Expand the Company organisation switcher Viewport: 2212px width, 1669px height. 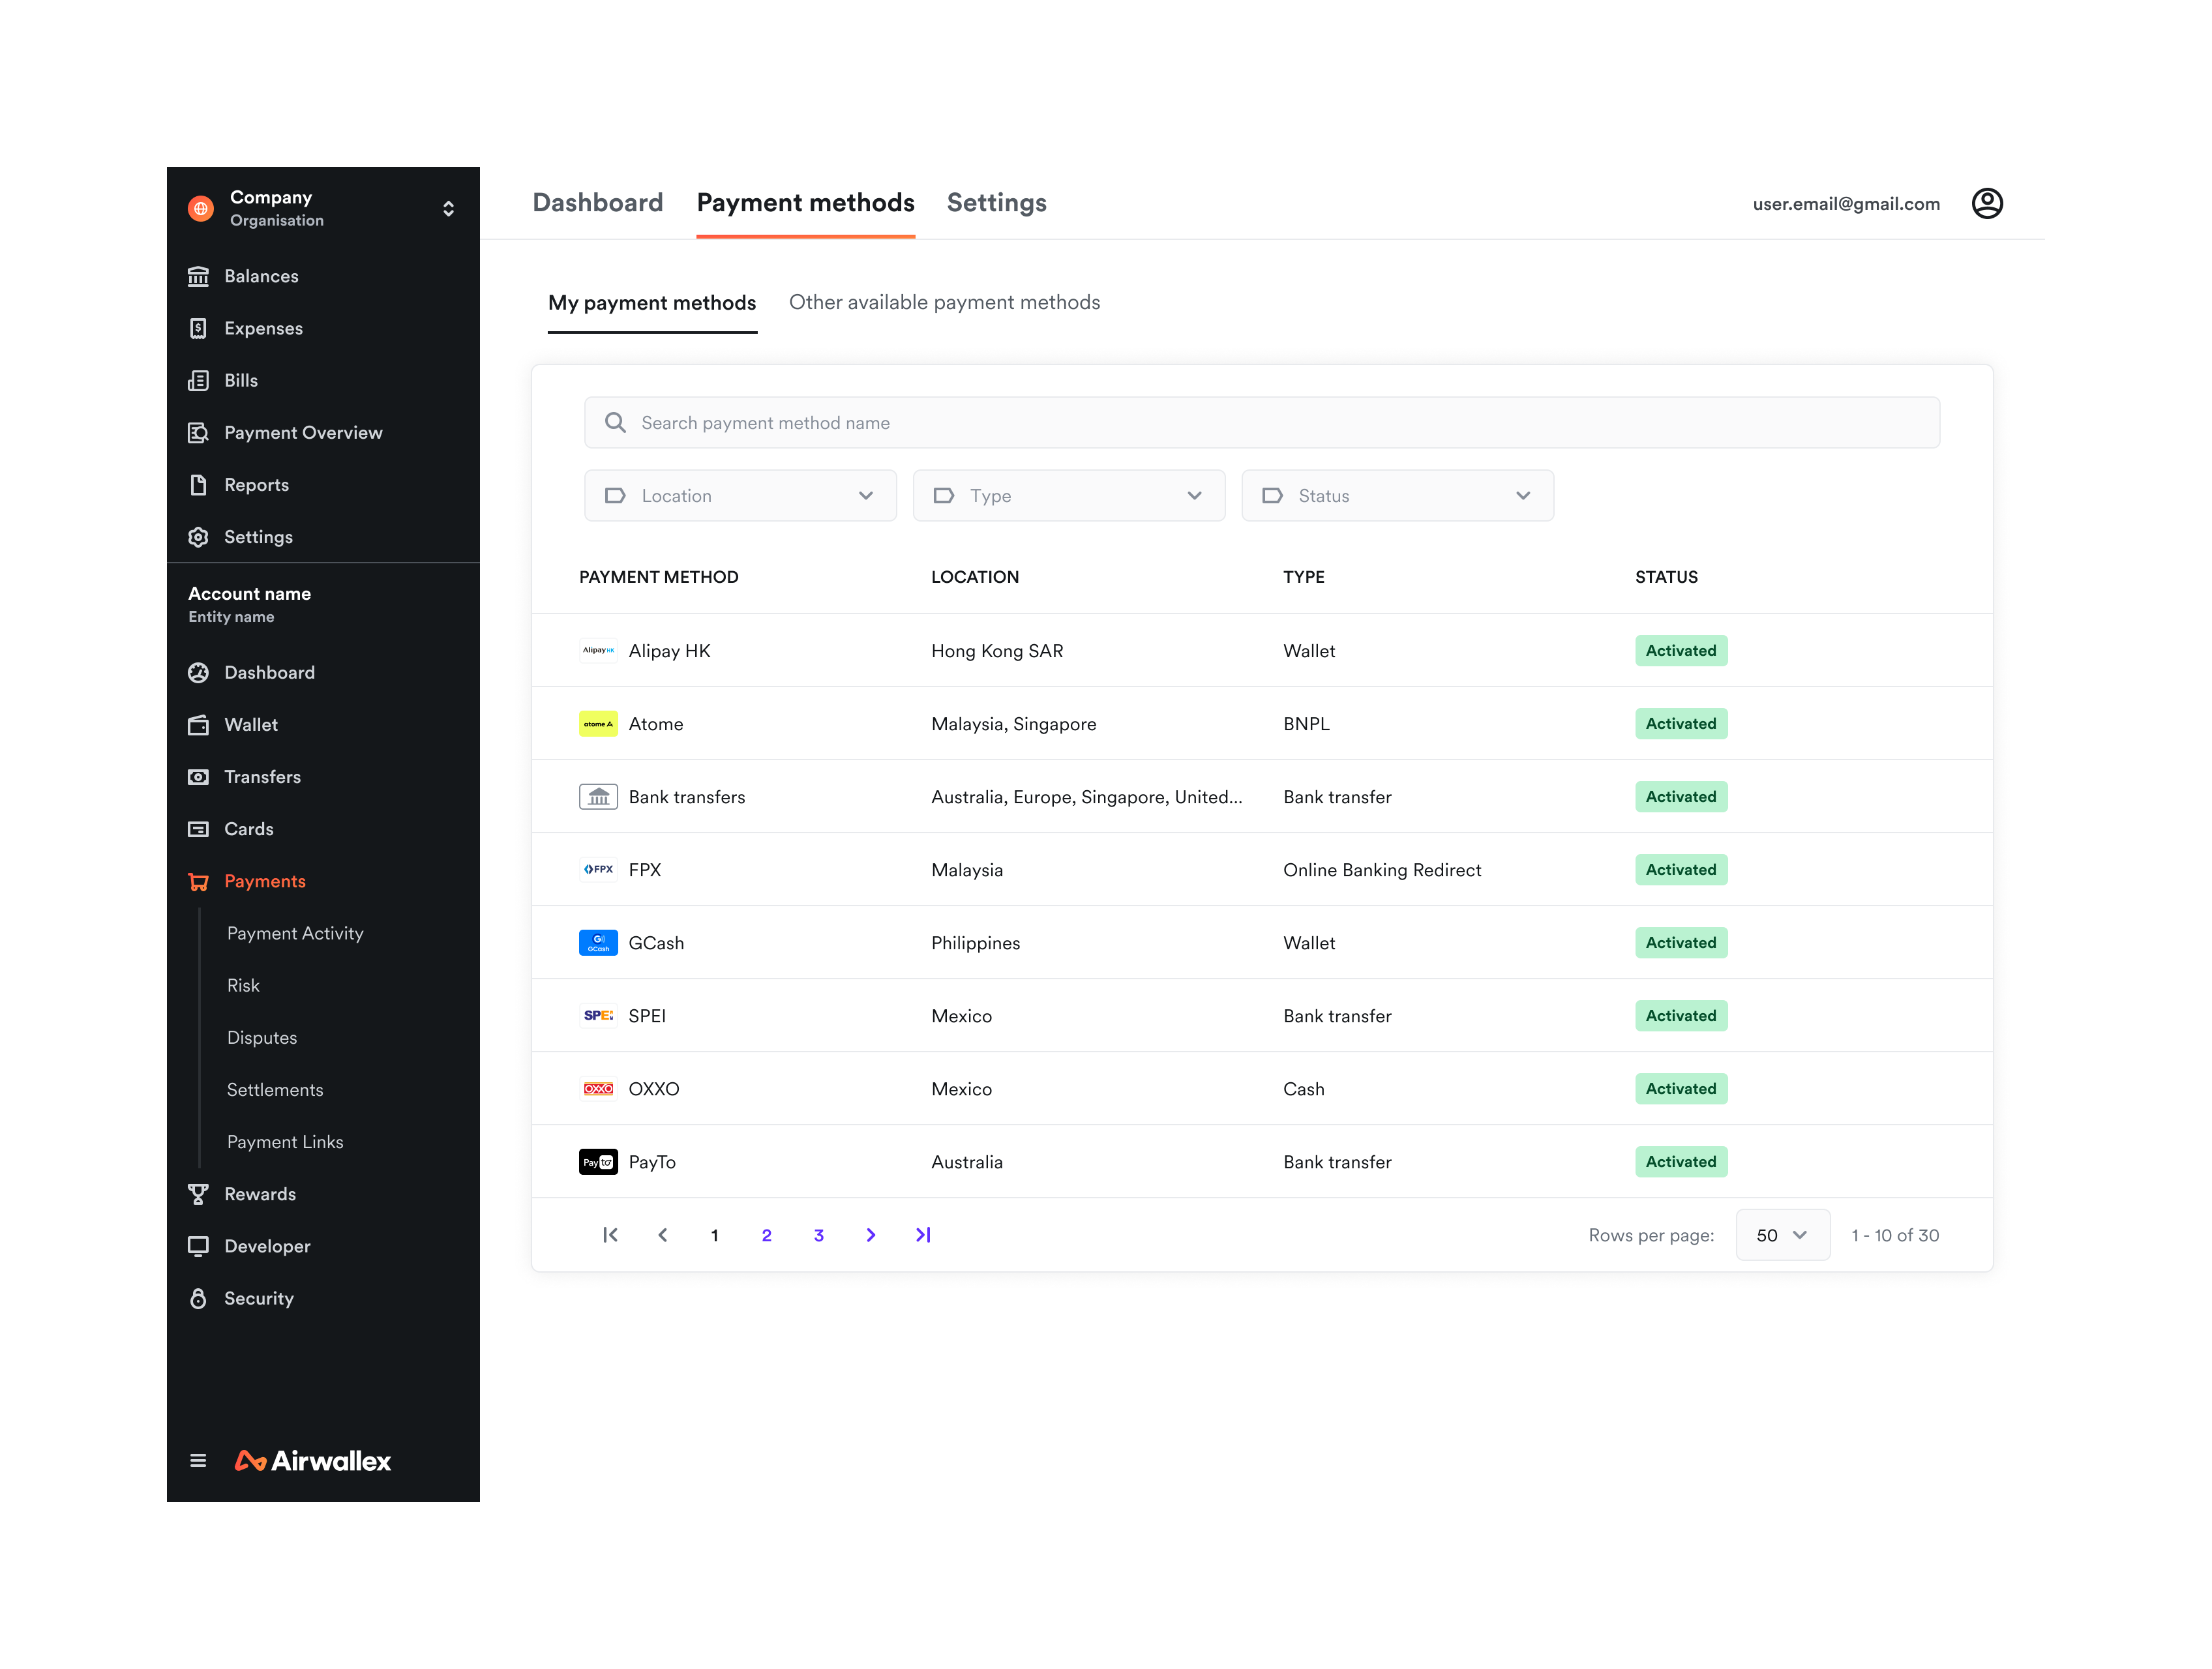[448, 208]
